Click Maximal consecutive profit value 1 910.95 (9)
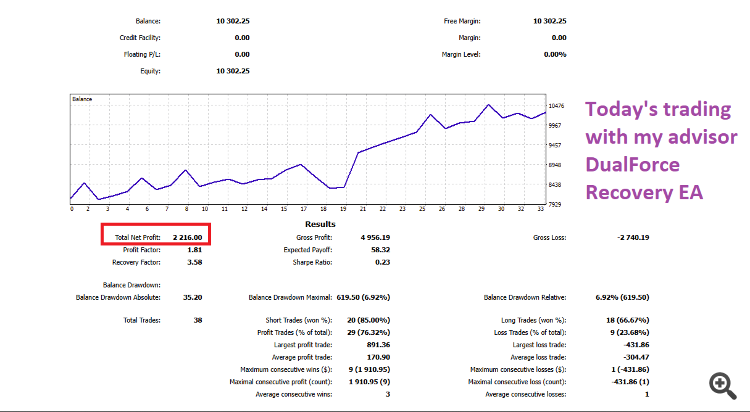 [369, 382]
